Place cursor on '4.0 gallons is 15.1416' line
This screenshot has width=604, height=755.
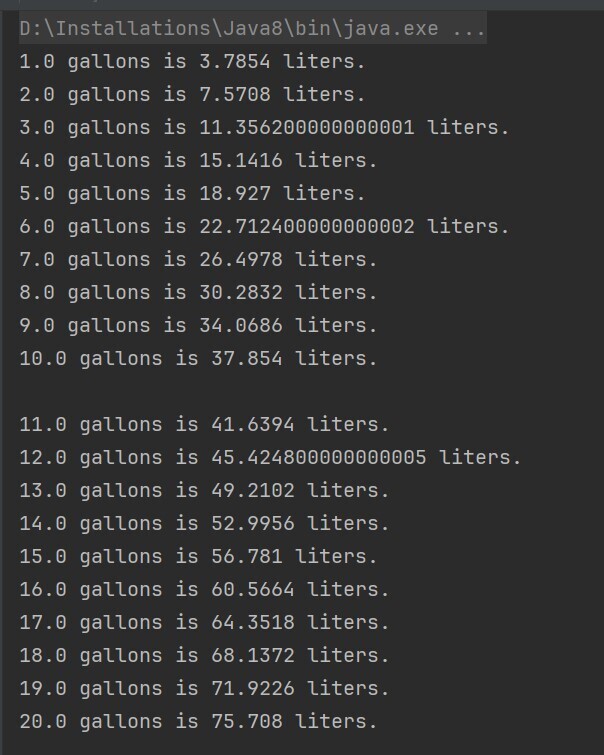pos(198,161)
